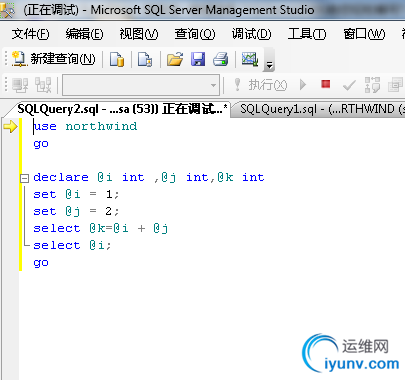Click the query designer icon after execution plan
The image size is (405, 380).
pos(395,85)
